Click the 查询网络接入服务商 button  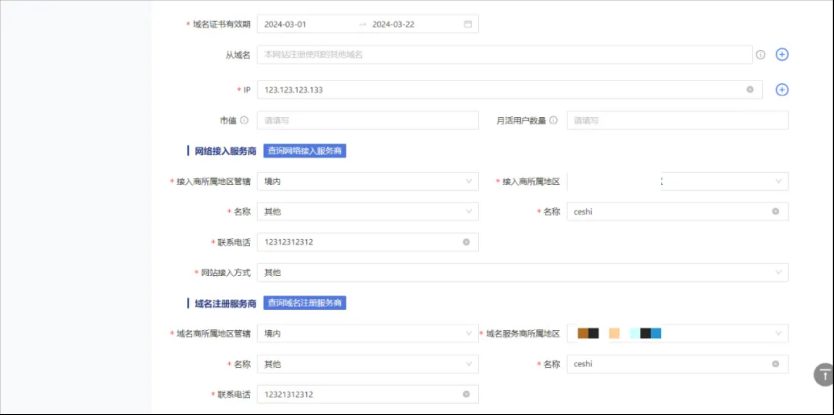coord(305,151)
